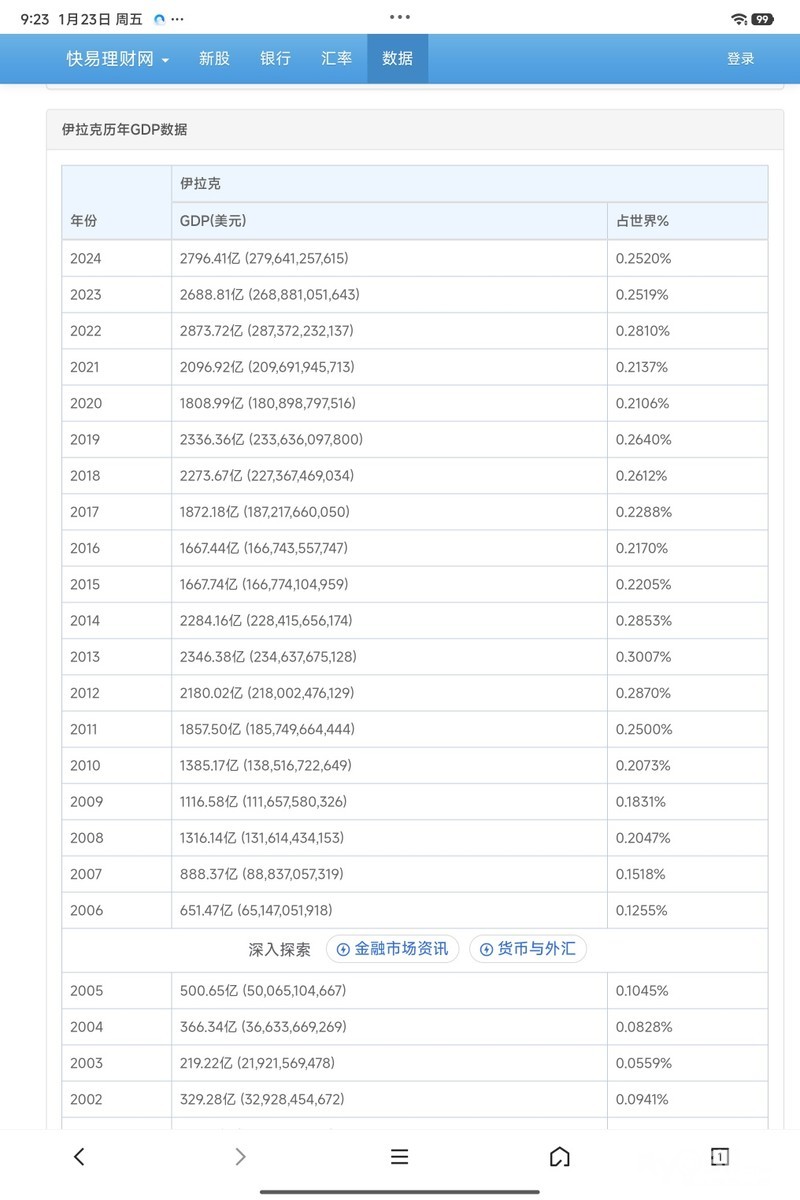This screenshot has width=800, height=1200.
Task: Tap the 年份 column header
Action: click(x=84, y=221)
